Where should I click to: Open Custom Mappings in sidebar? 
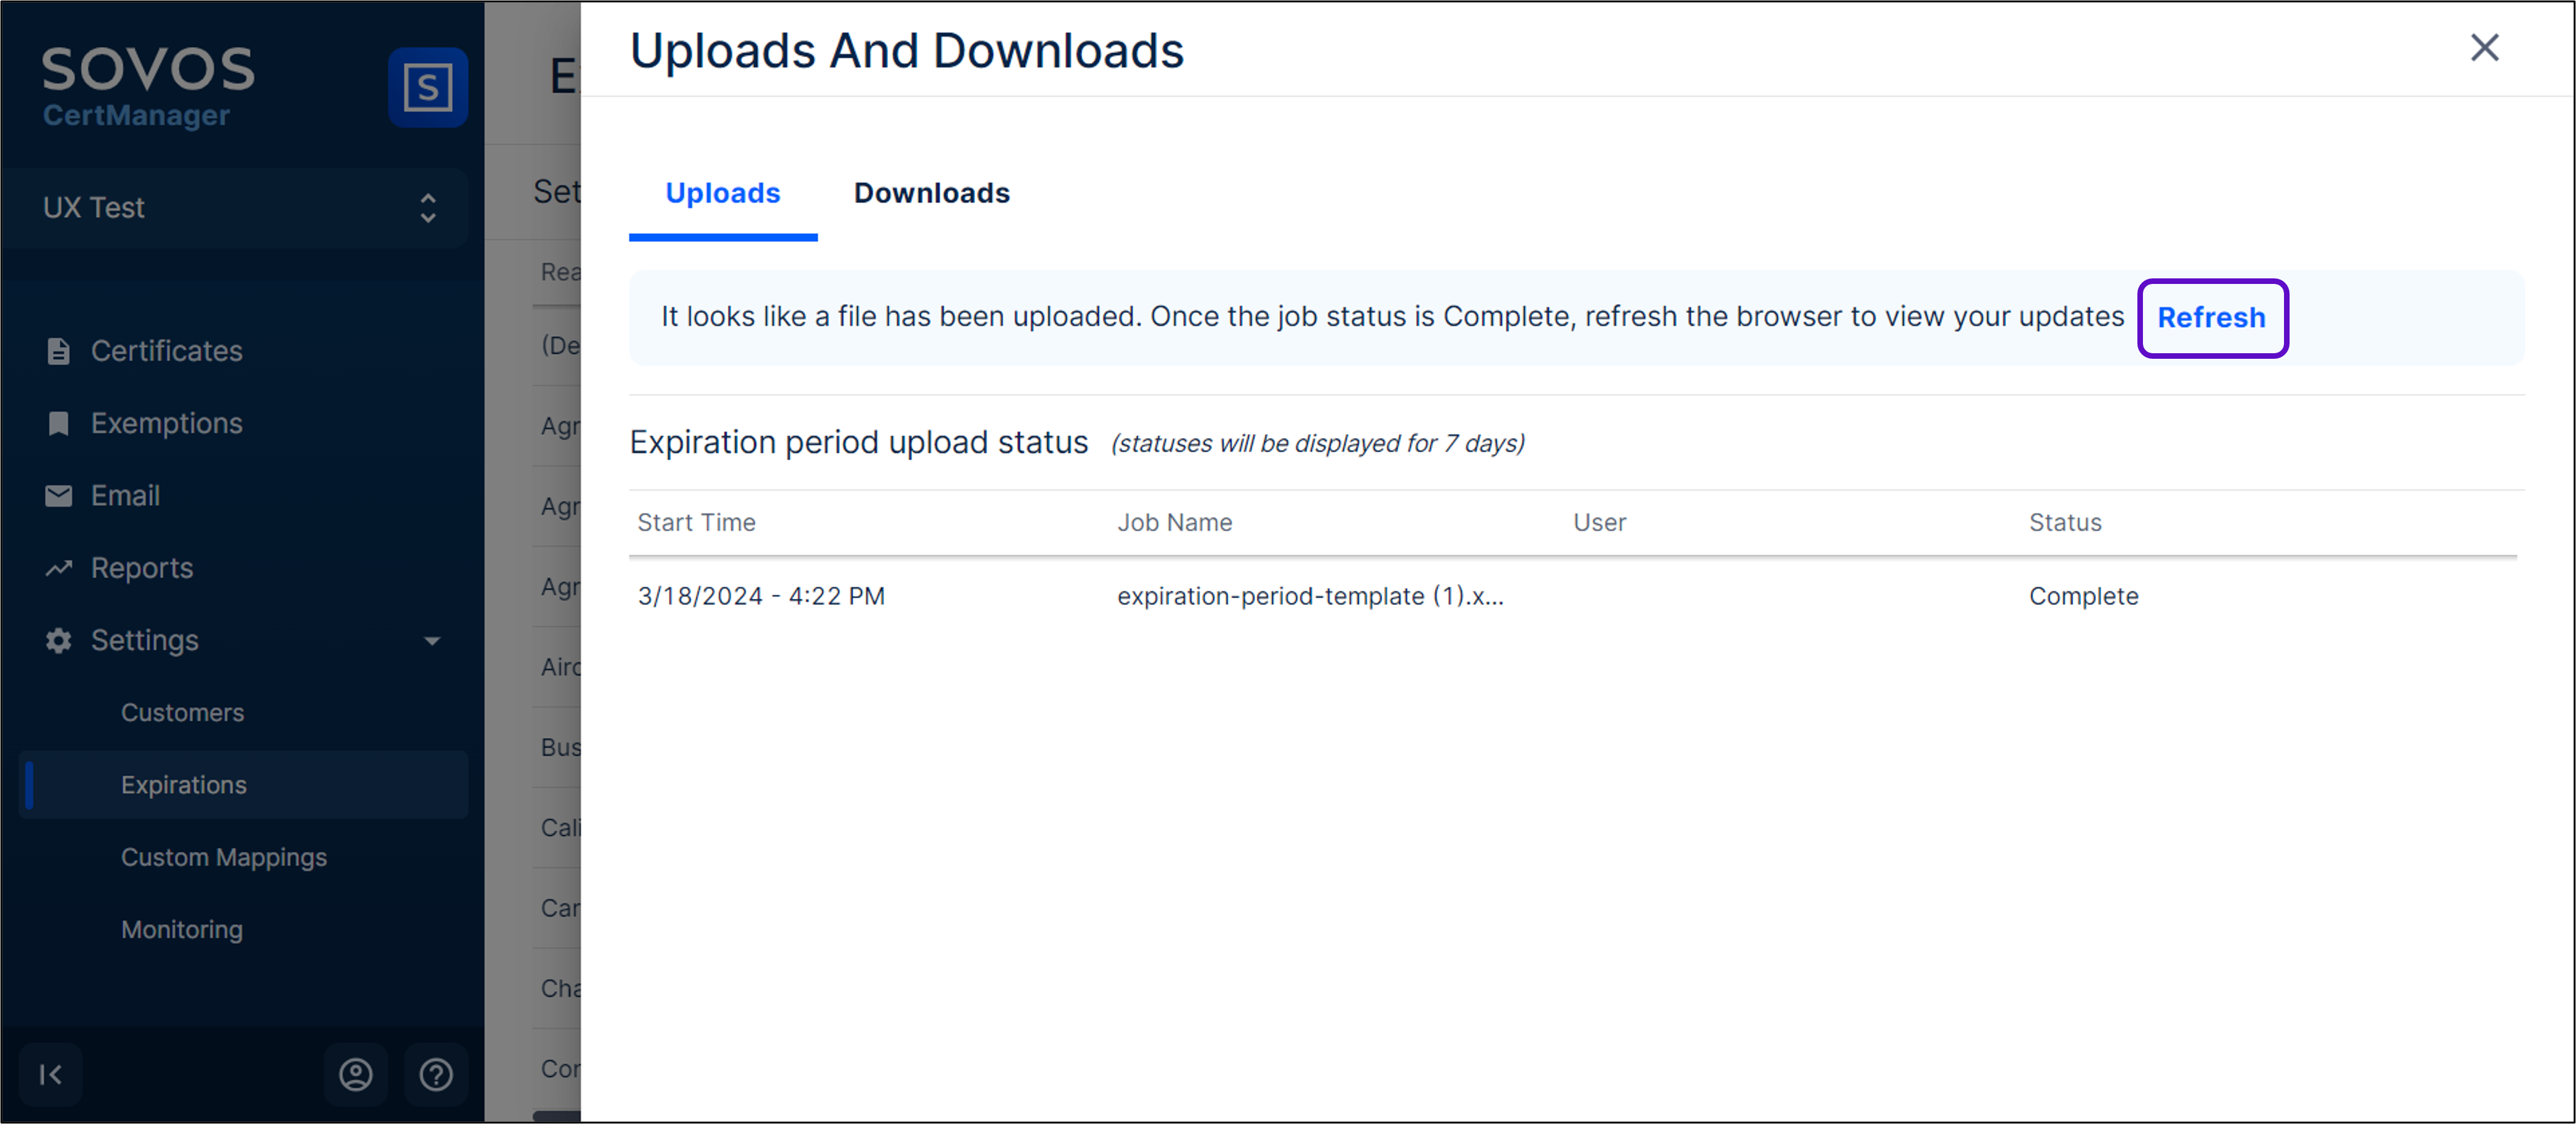coord(224,857)
